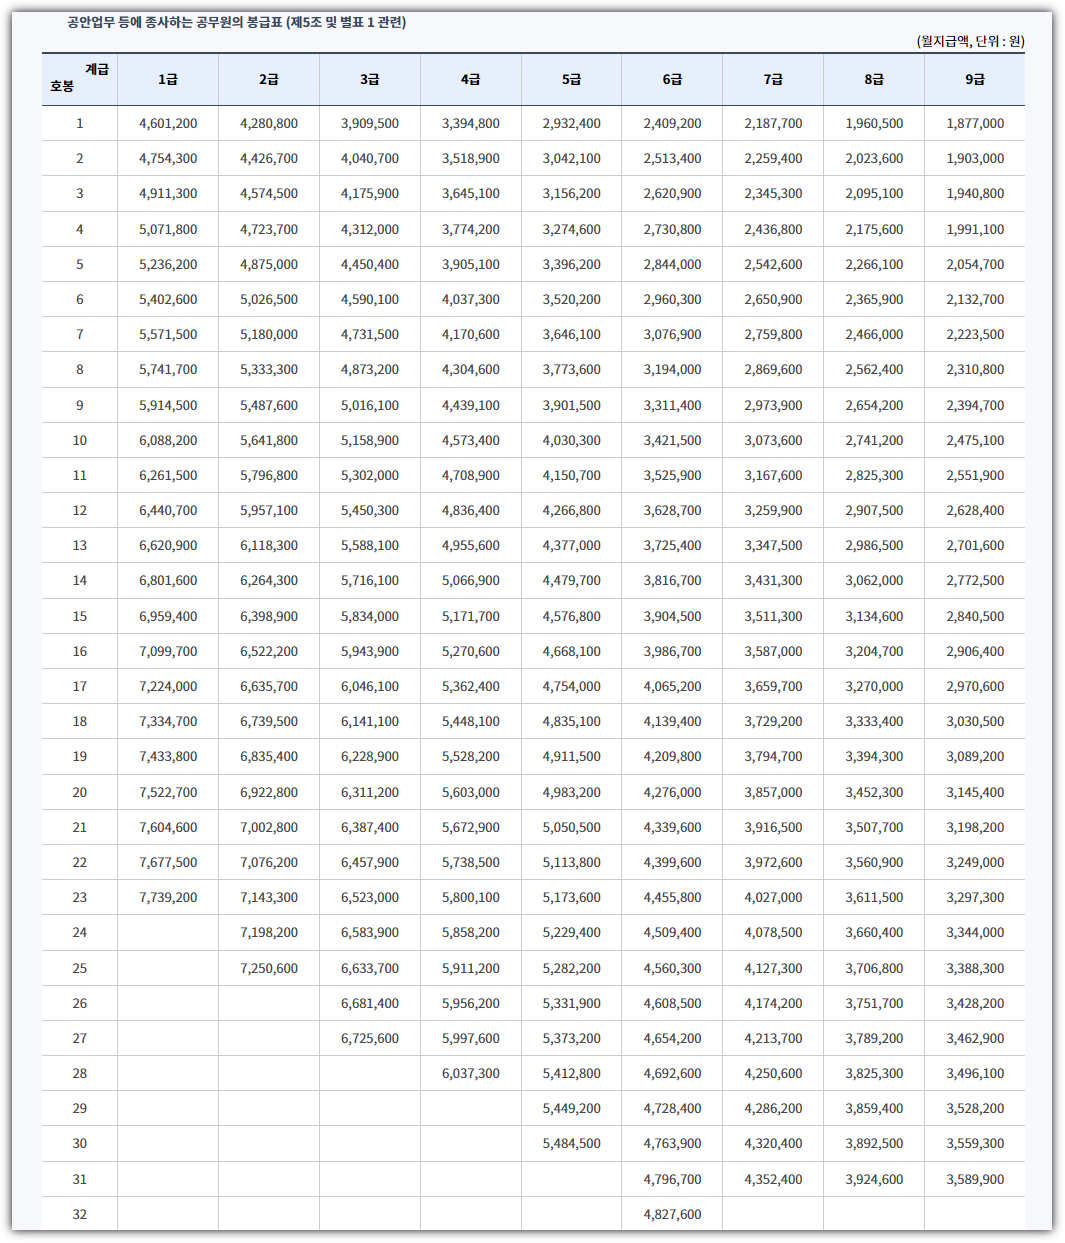Image resolution: width=1065 pixels, height=1243 pixels.
Task: Select the cell 5,738,500
Action: coord(471,863)
